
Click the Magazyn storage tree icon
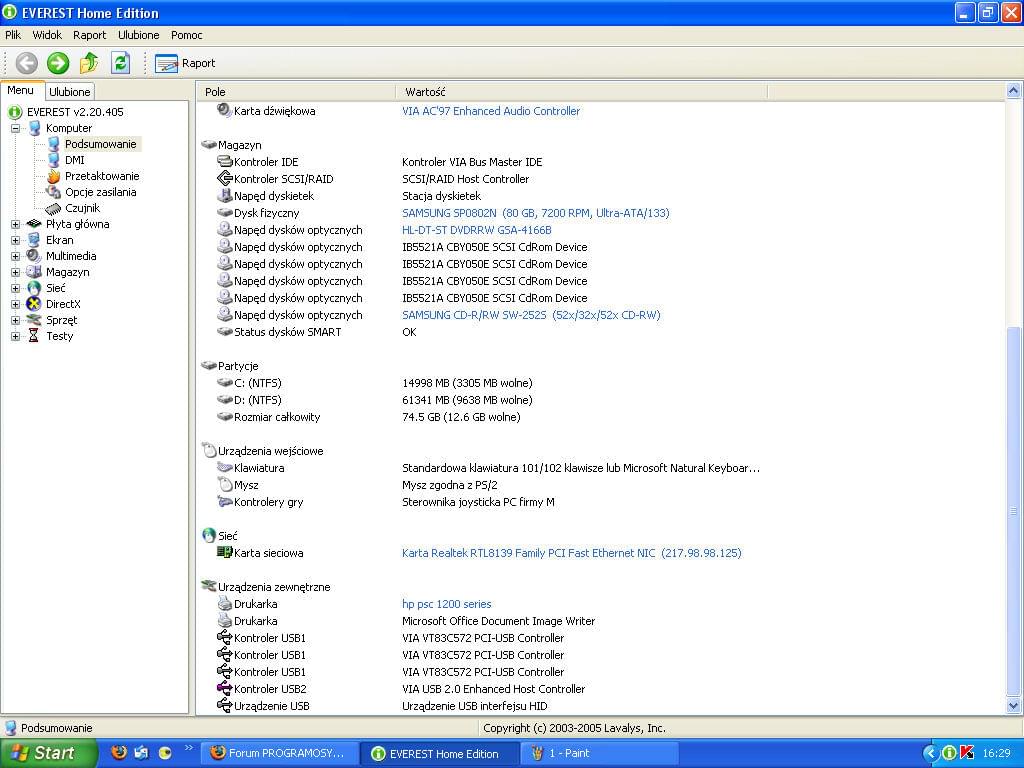[34, 272]
